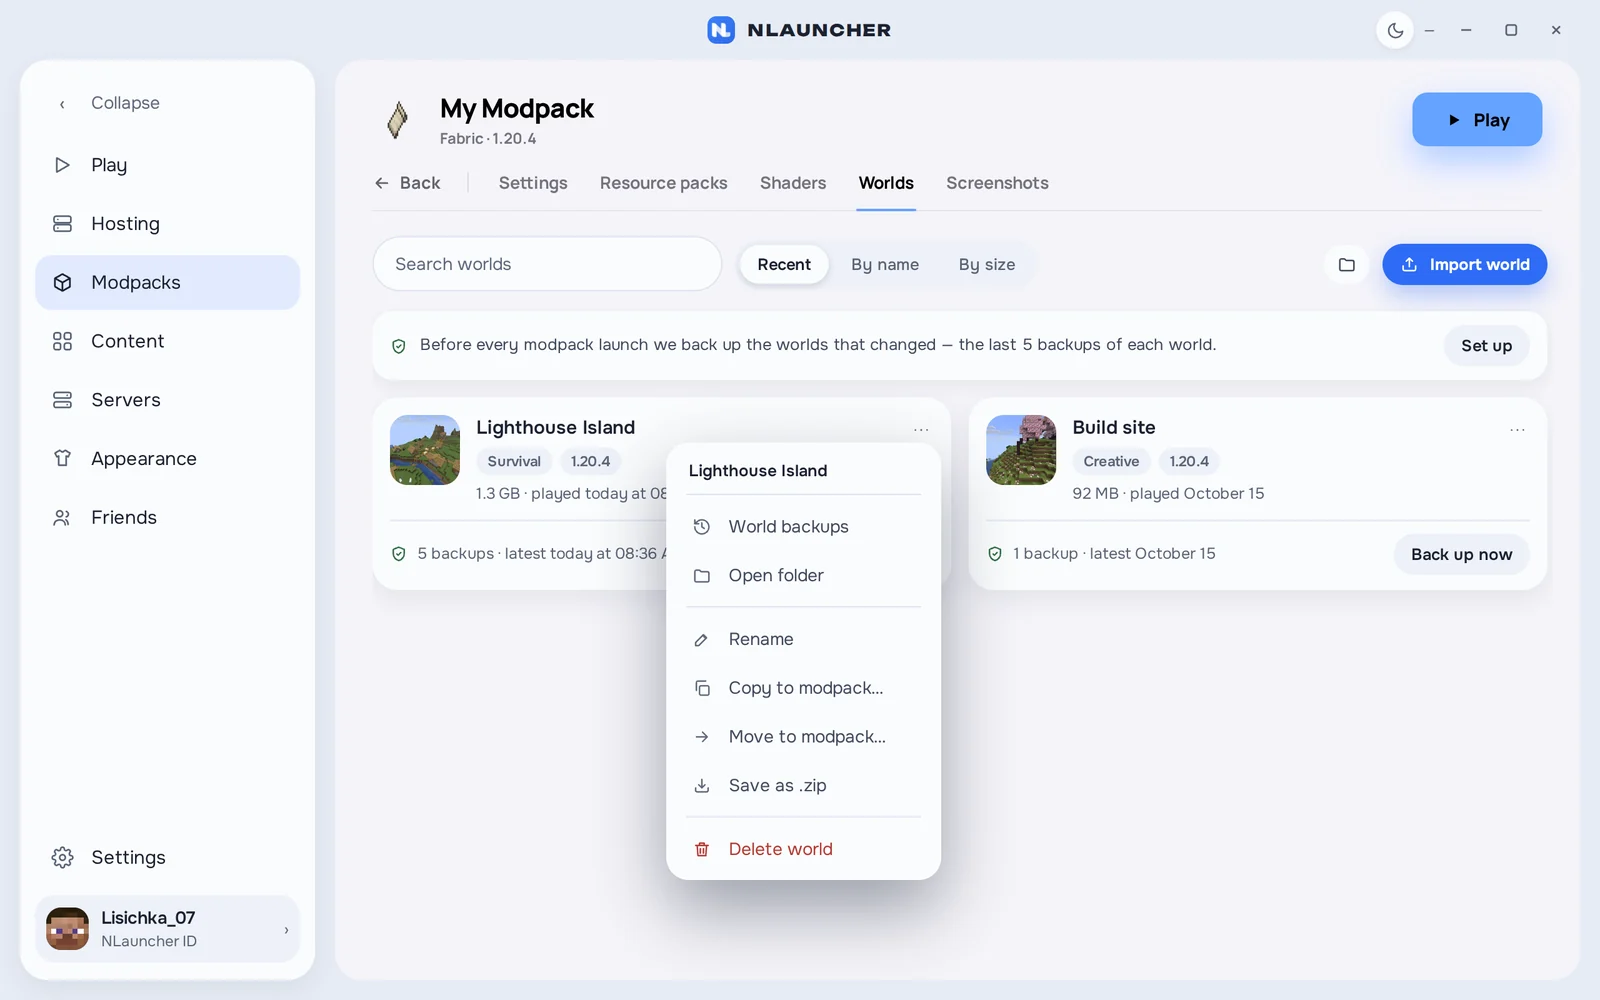Sort worlds By size
Screen dimensions: 1600x1000
tap(987, 264)
